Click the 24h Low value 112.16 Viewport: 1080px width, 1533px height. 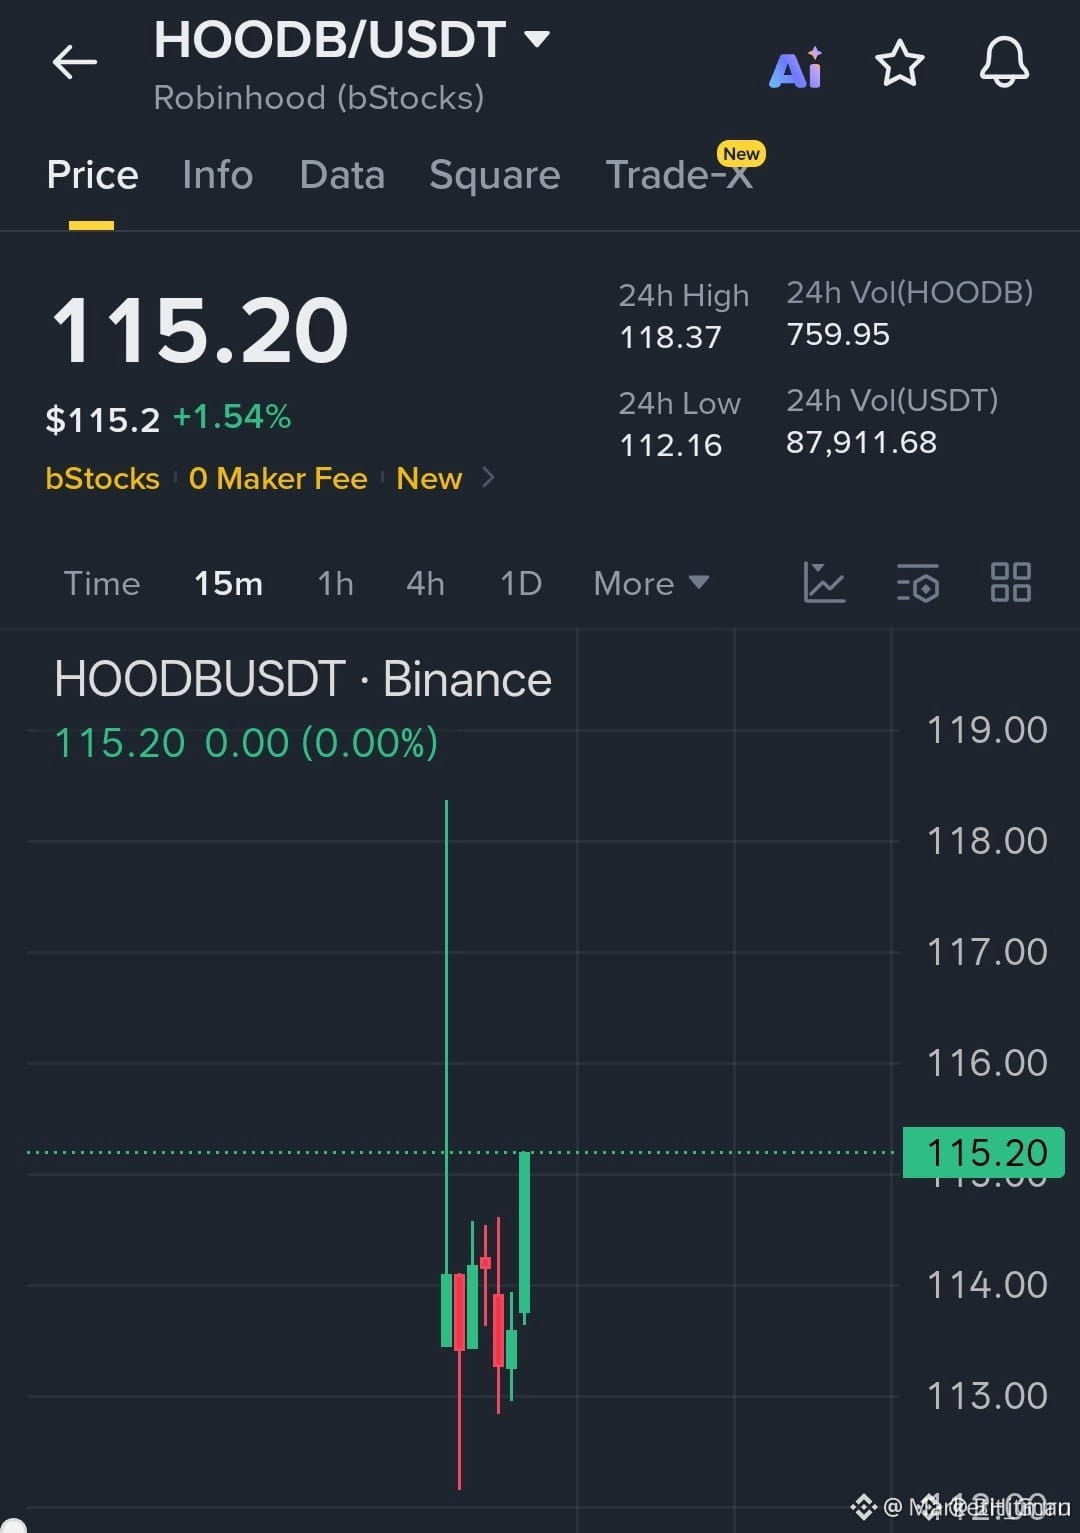(x=670, y=445)
